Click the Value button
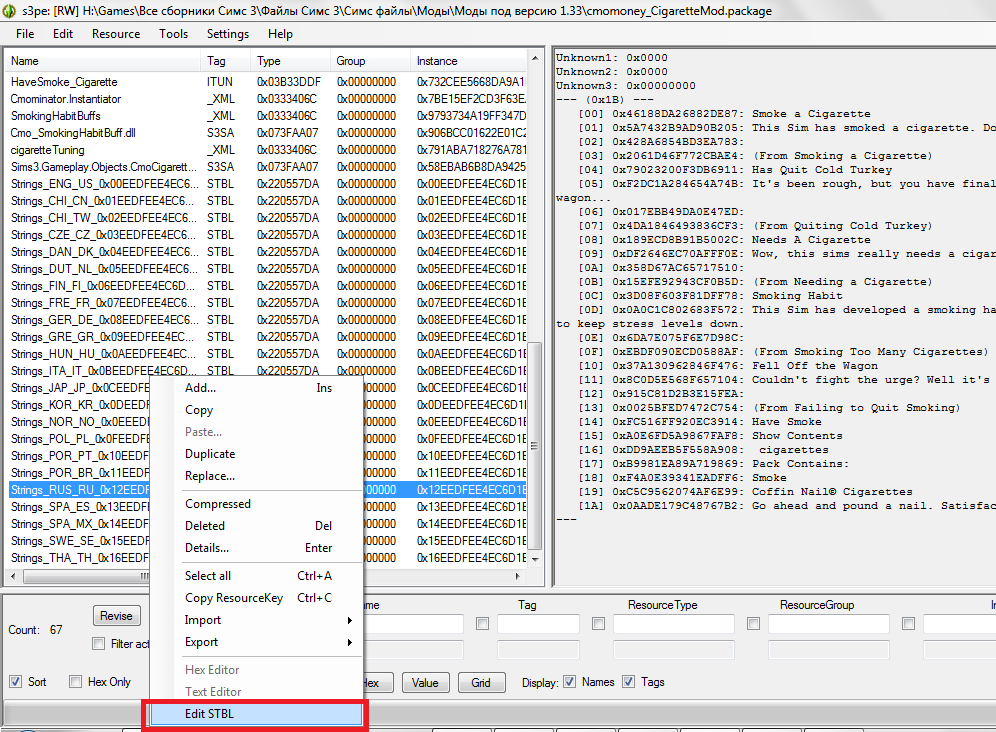Screen dimensions: 996x732 click(x=425, y=683)
